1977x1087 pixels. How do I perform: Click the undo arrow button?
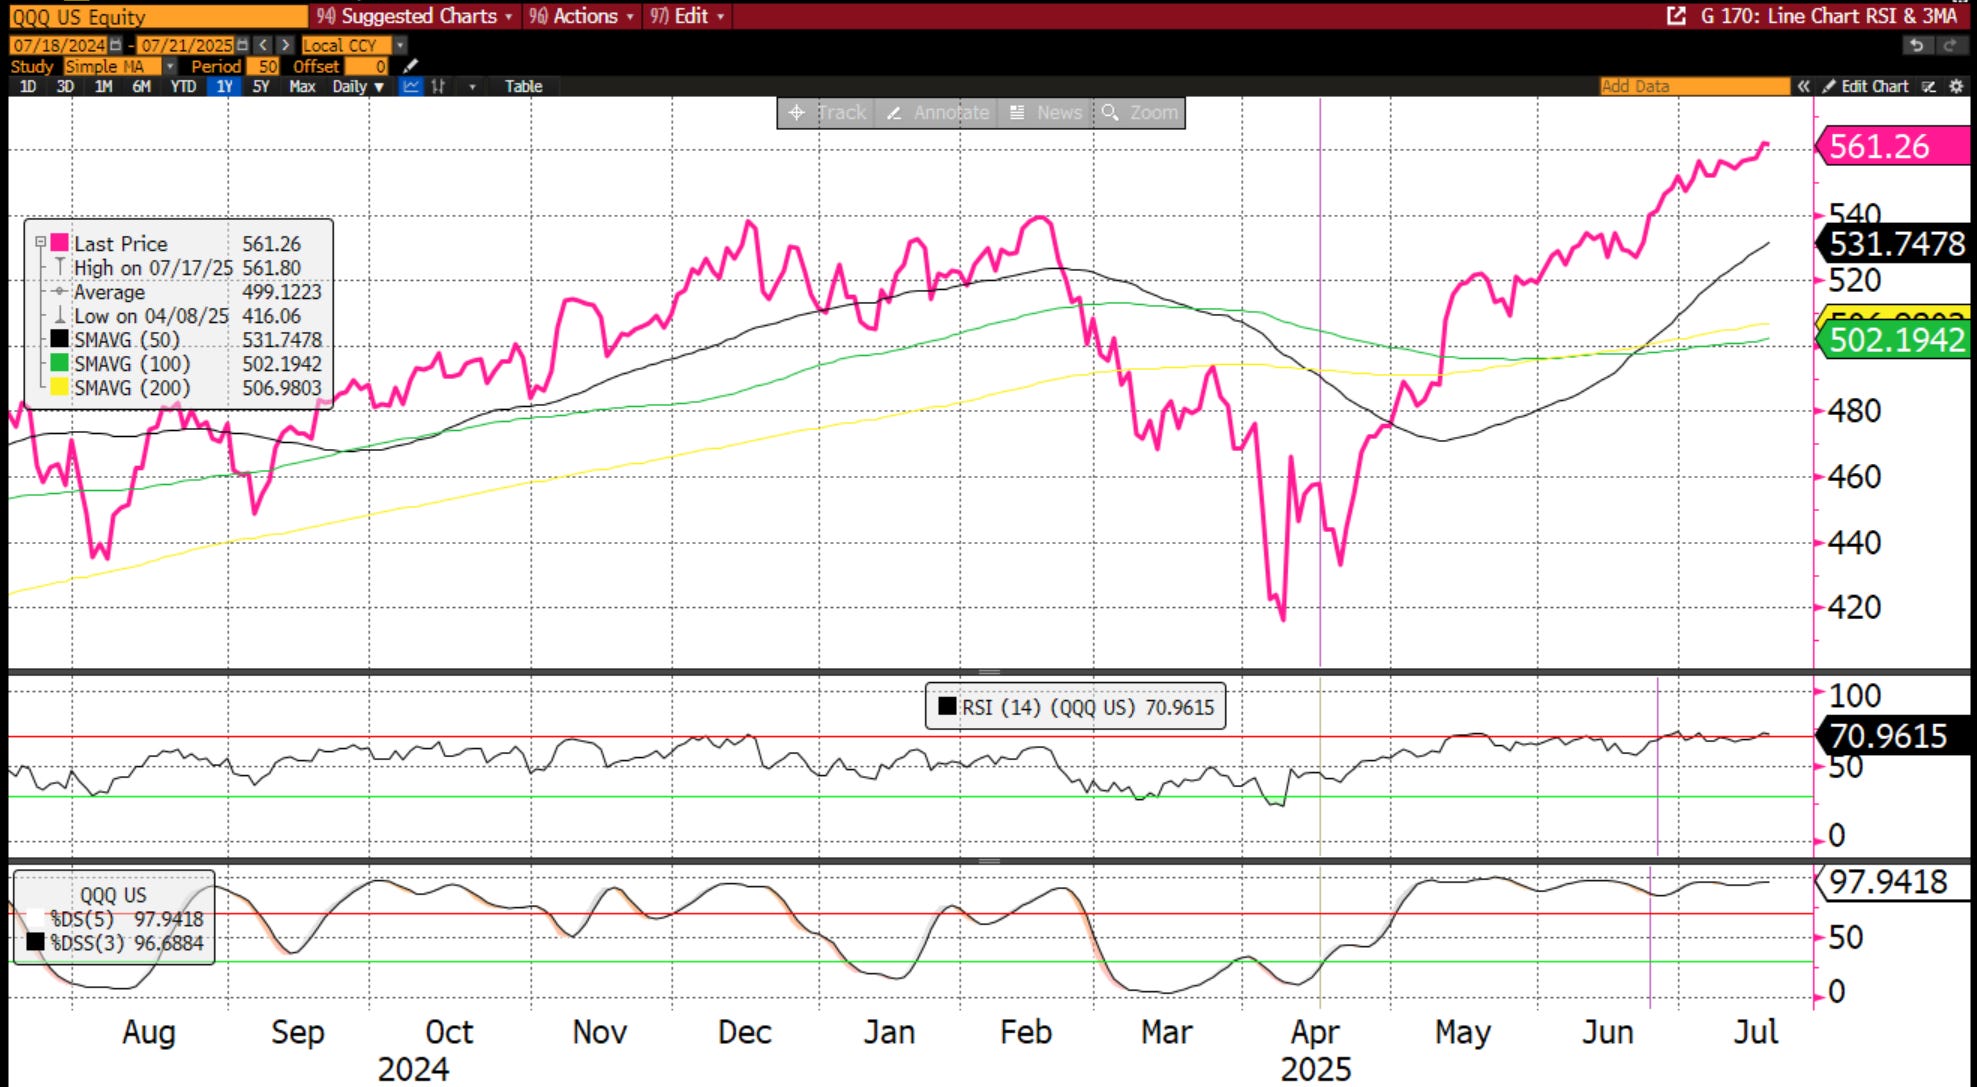1916,45
